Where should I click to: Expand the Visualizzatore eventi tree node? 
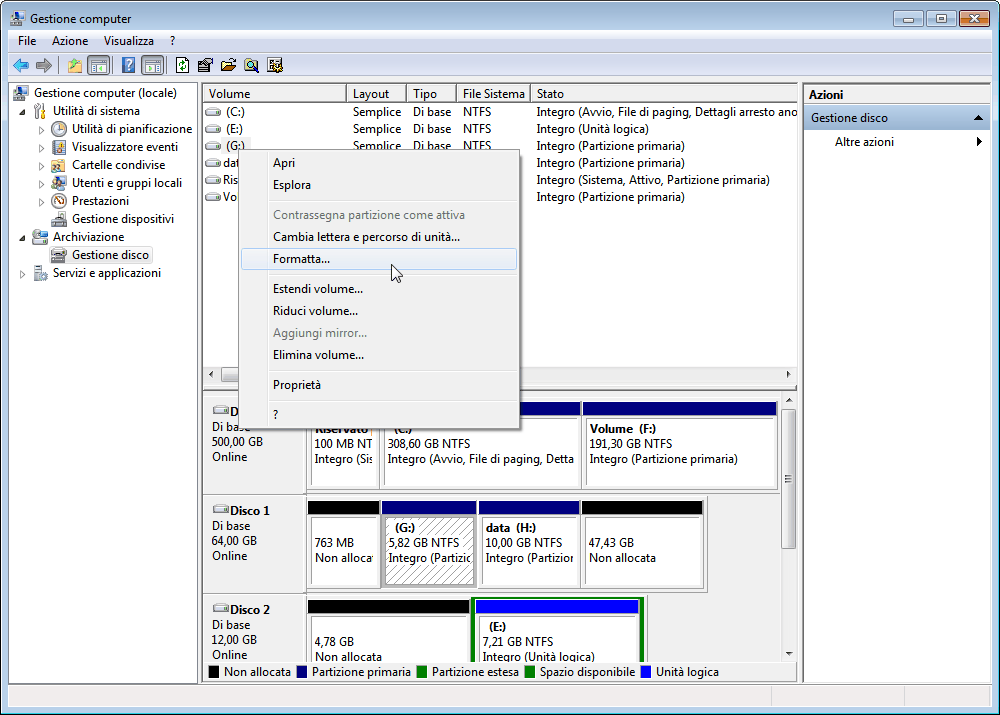(42, 147)
